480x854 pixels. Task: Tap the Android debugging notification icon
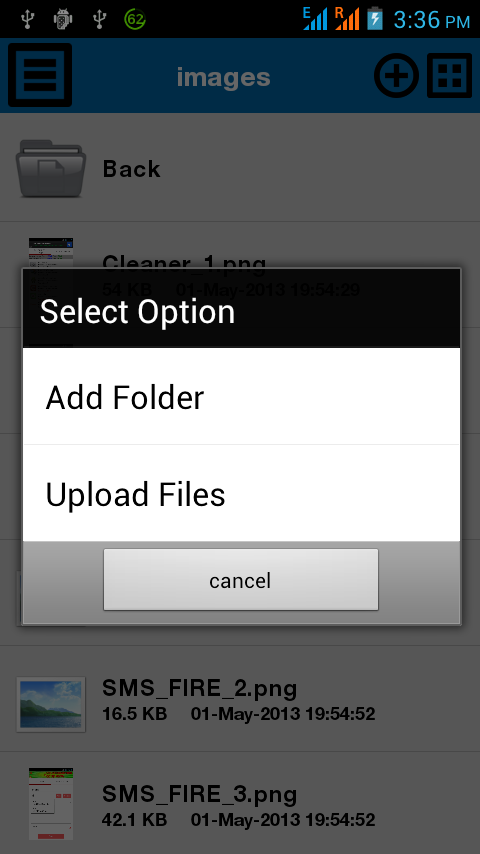[63, 20]
